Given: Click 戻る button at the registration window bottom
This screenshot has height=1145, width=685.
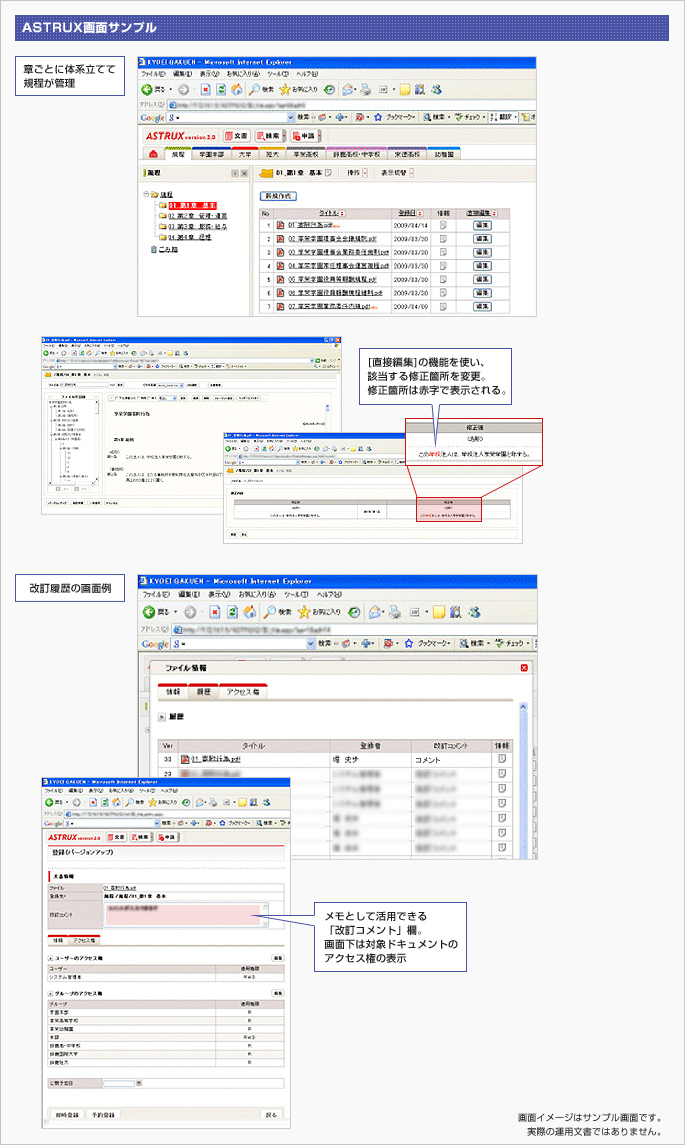Looking at the screenshot, I should 271,1114.
